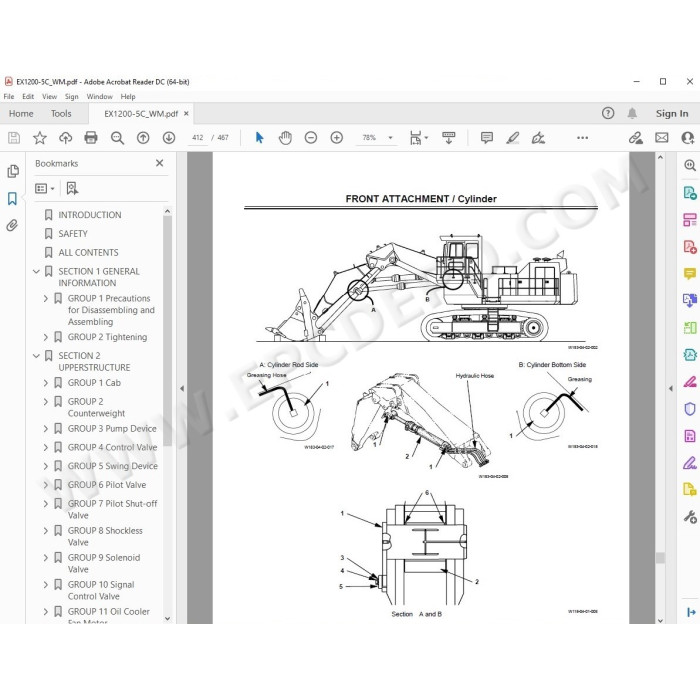Switch to the Home tab

click(21, 113)
